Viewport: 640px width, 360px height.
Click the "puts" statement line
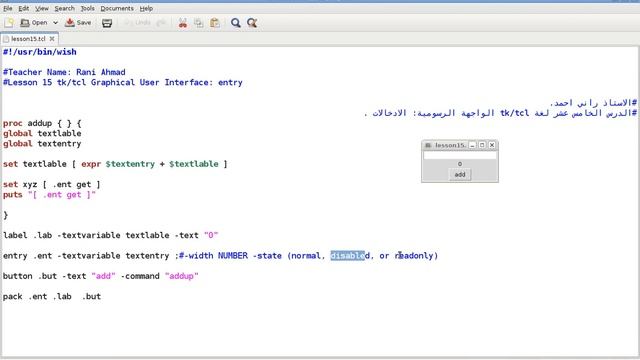49,195
